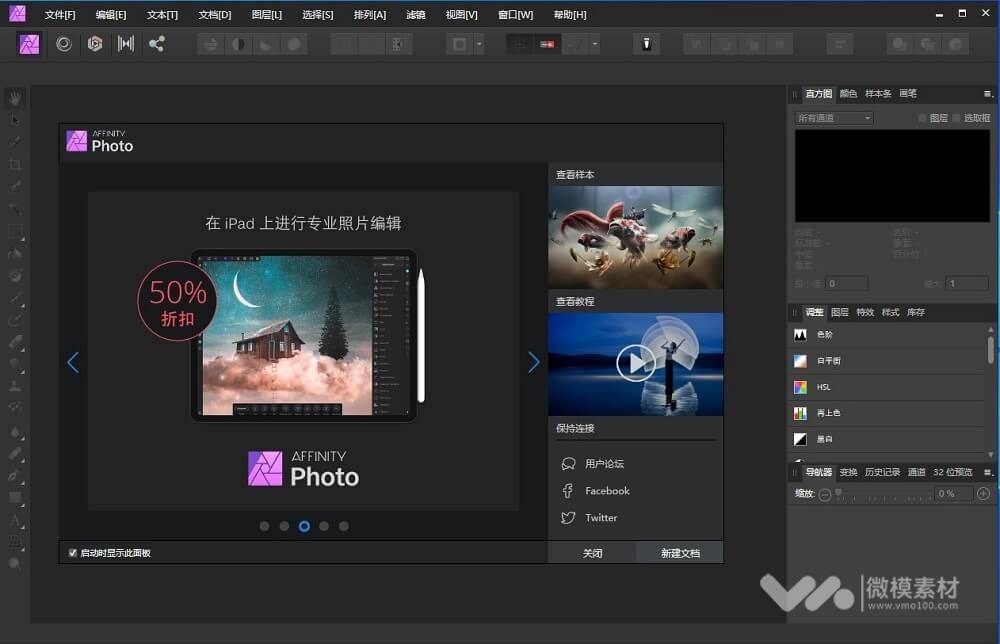Choose the 白平衡 adjustment
This screenshot has width=1000, height=644.
point(890,361)
